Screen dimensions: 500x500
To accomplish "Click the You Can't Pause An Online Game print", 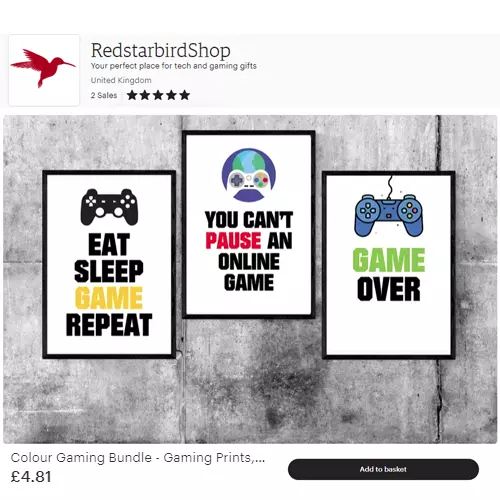I will click(249, 224).
